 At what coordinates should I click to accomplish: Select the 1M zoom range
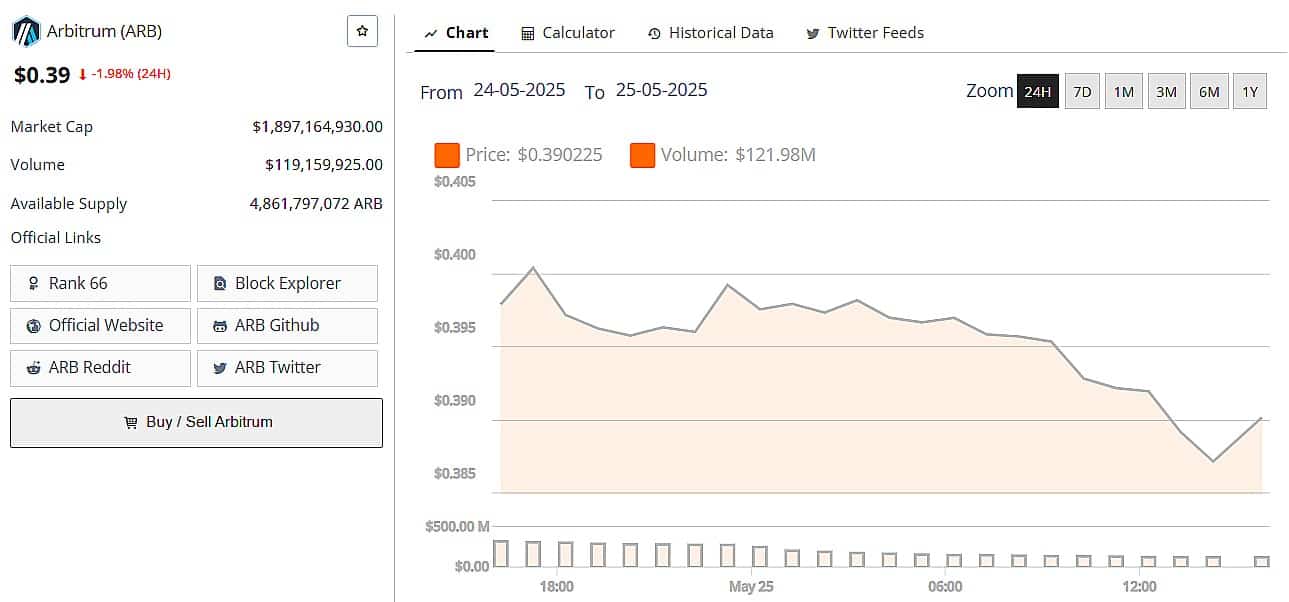click(1124, 91)
